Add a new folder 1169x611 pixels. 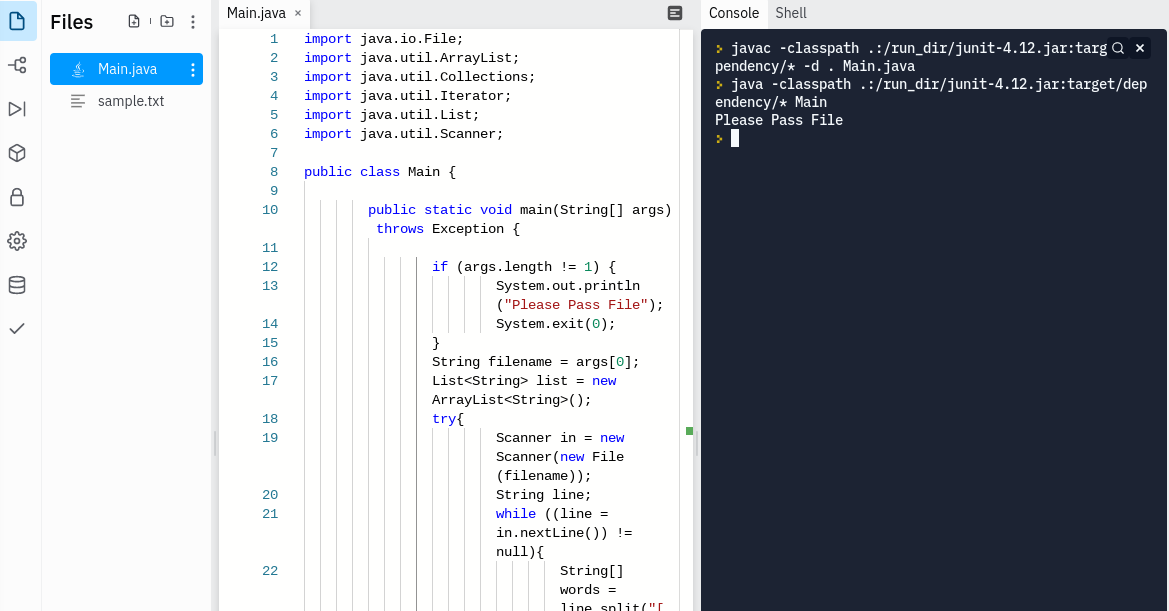(x=167, y=22)
